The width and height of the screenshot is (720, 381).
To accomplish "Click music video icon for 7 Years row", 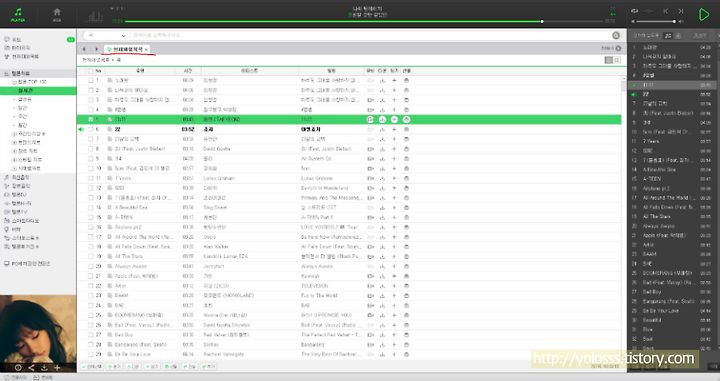I will [x=371, y=178].
